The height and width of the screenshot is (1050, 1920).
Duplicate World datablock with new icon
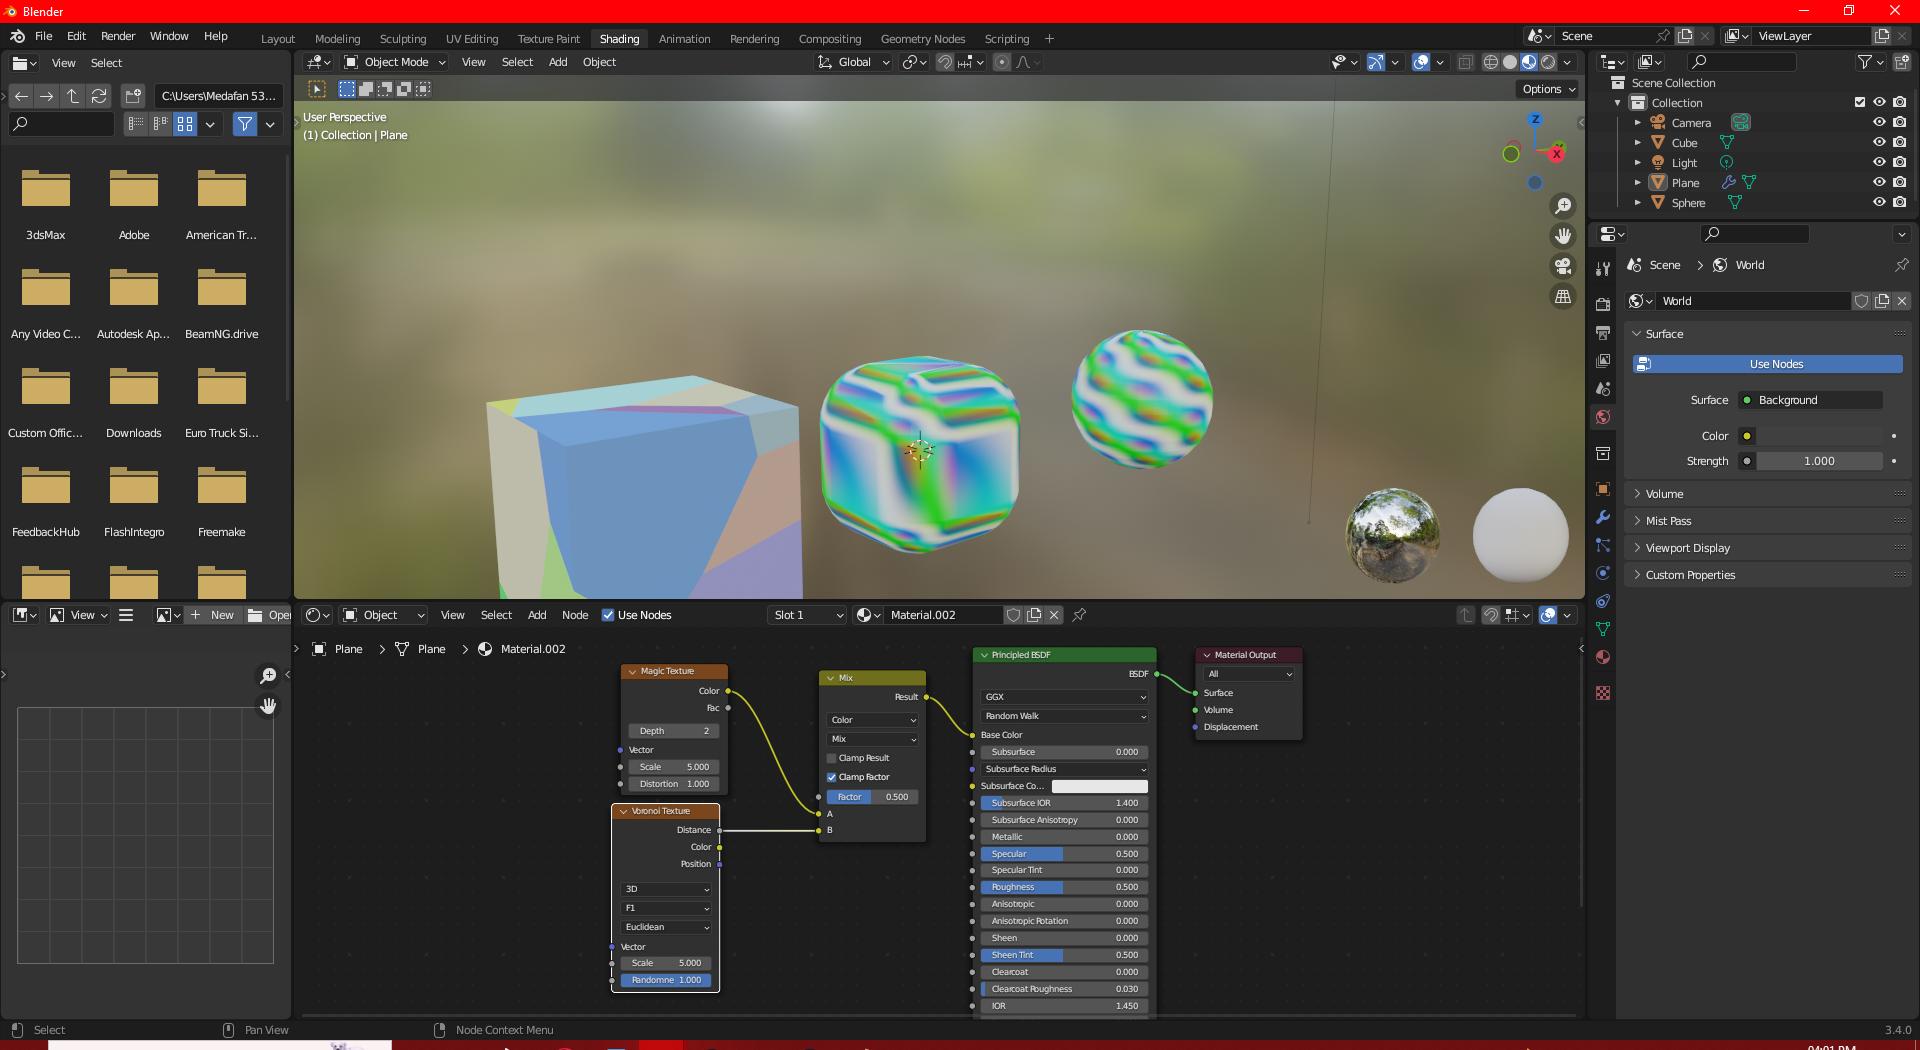1882,301
